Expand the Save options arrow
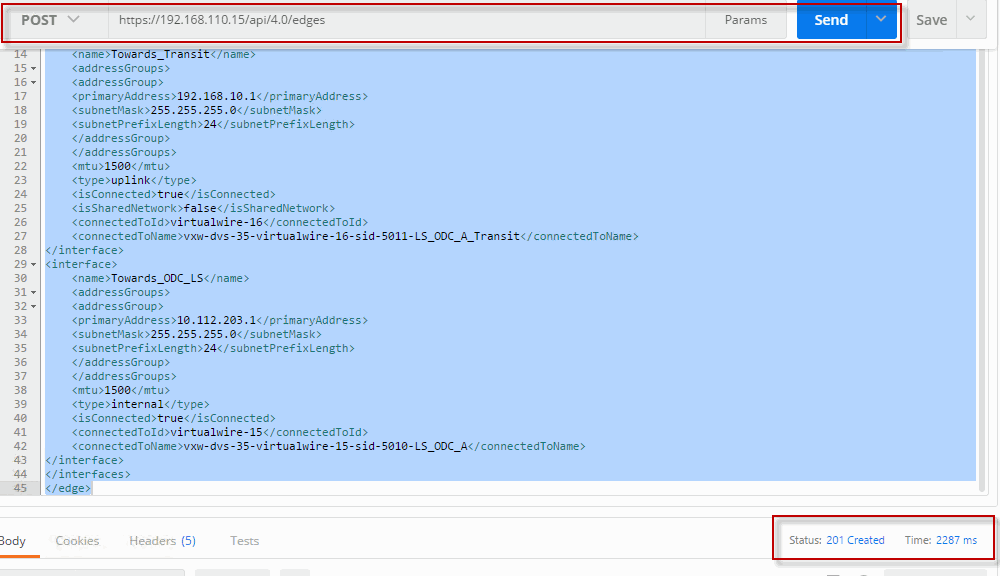This screenshot has width=1000, height=576. point(970,20)
